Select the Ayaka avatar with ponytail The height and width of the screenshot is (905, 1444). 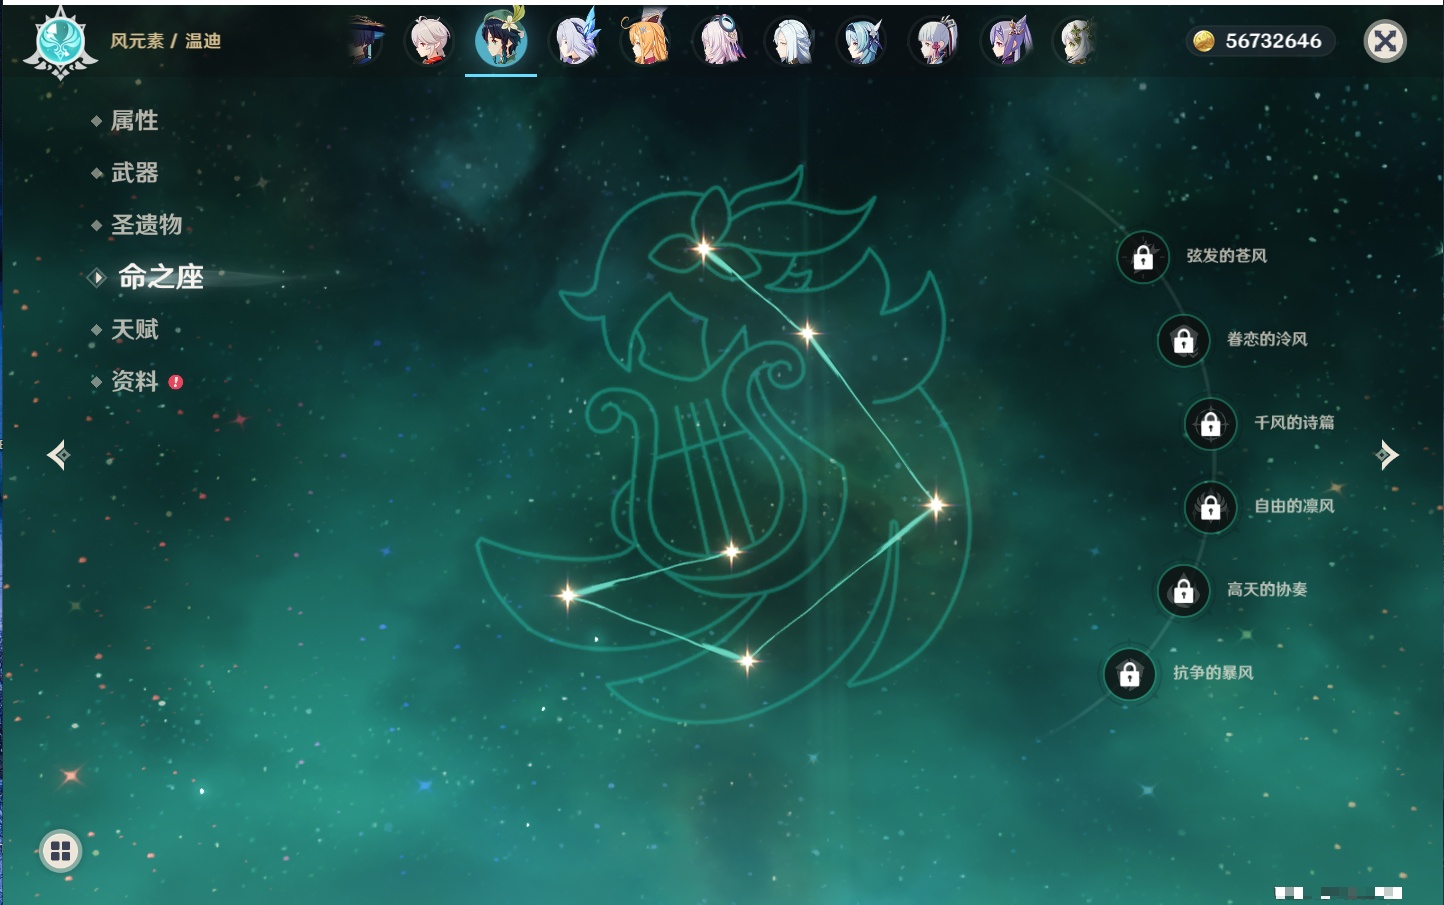tap(935, 41)
